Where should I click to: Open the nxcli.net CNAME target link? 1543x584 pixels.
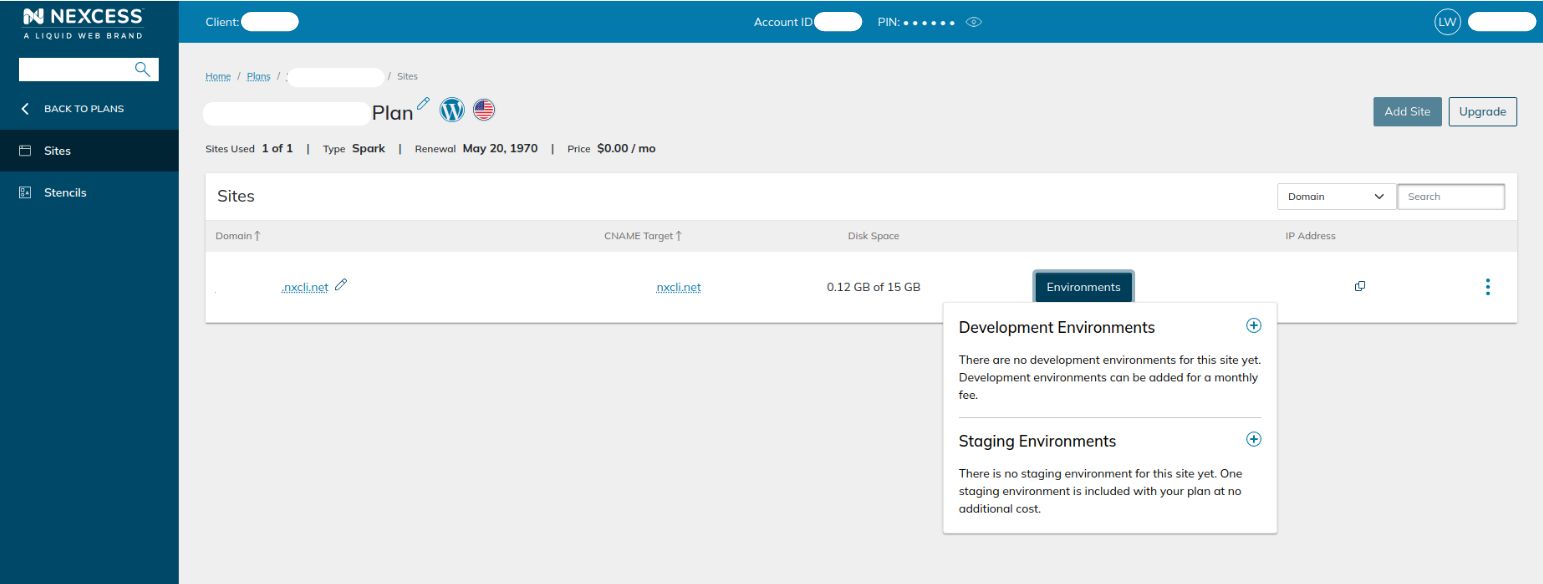click(678, 287)
